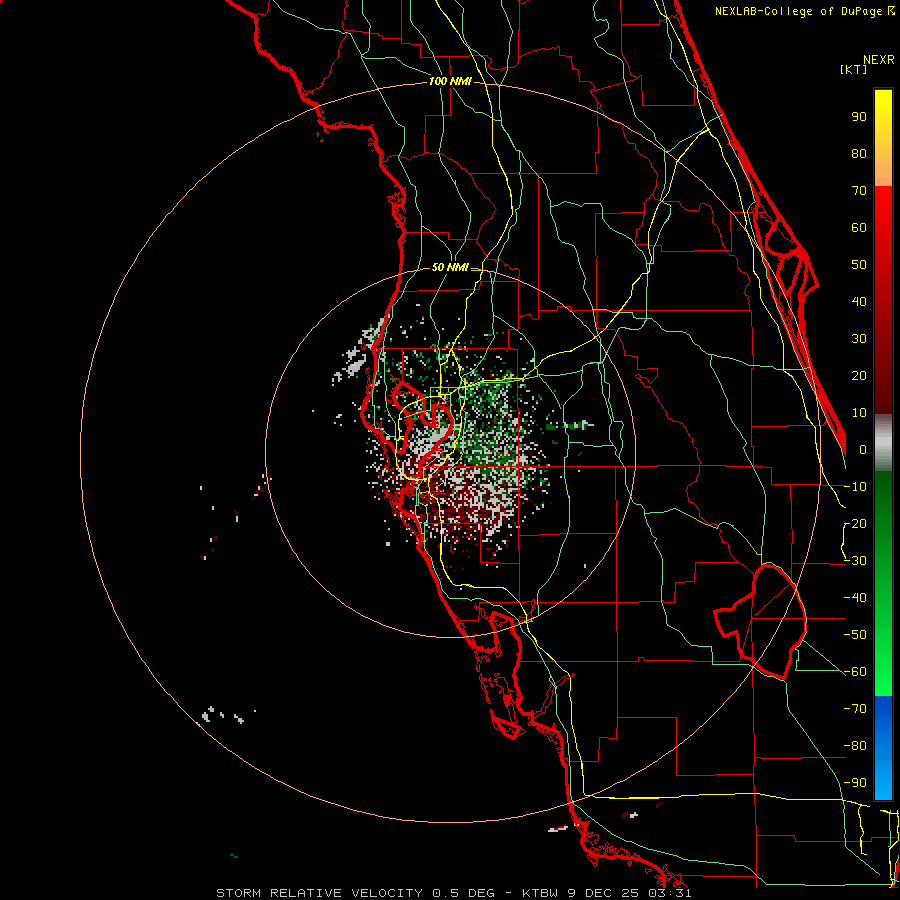Viewport: 900px width, 900px height.
Task: Click the 30 value on the velocity scale
Action: 859,339
